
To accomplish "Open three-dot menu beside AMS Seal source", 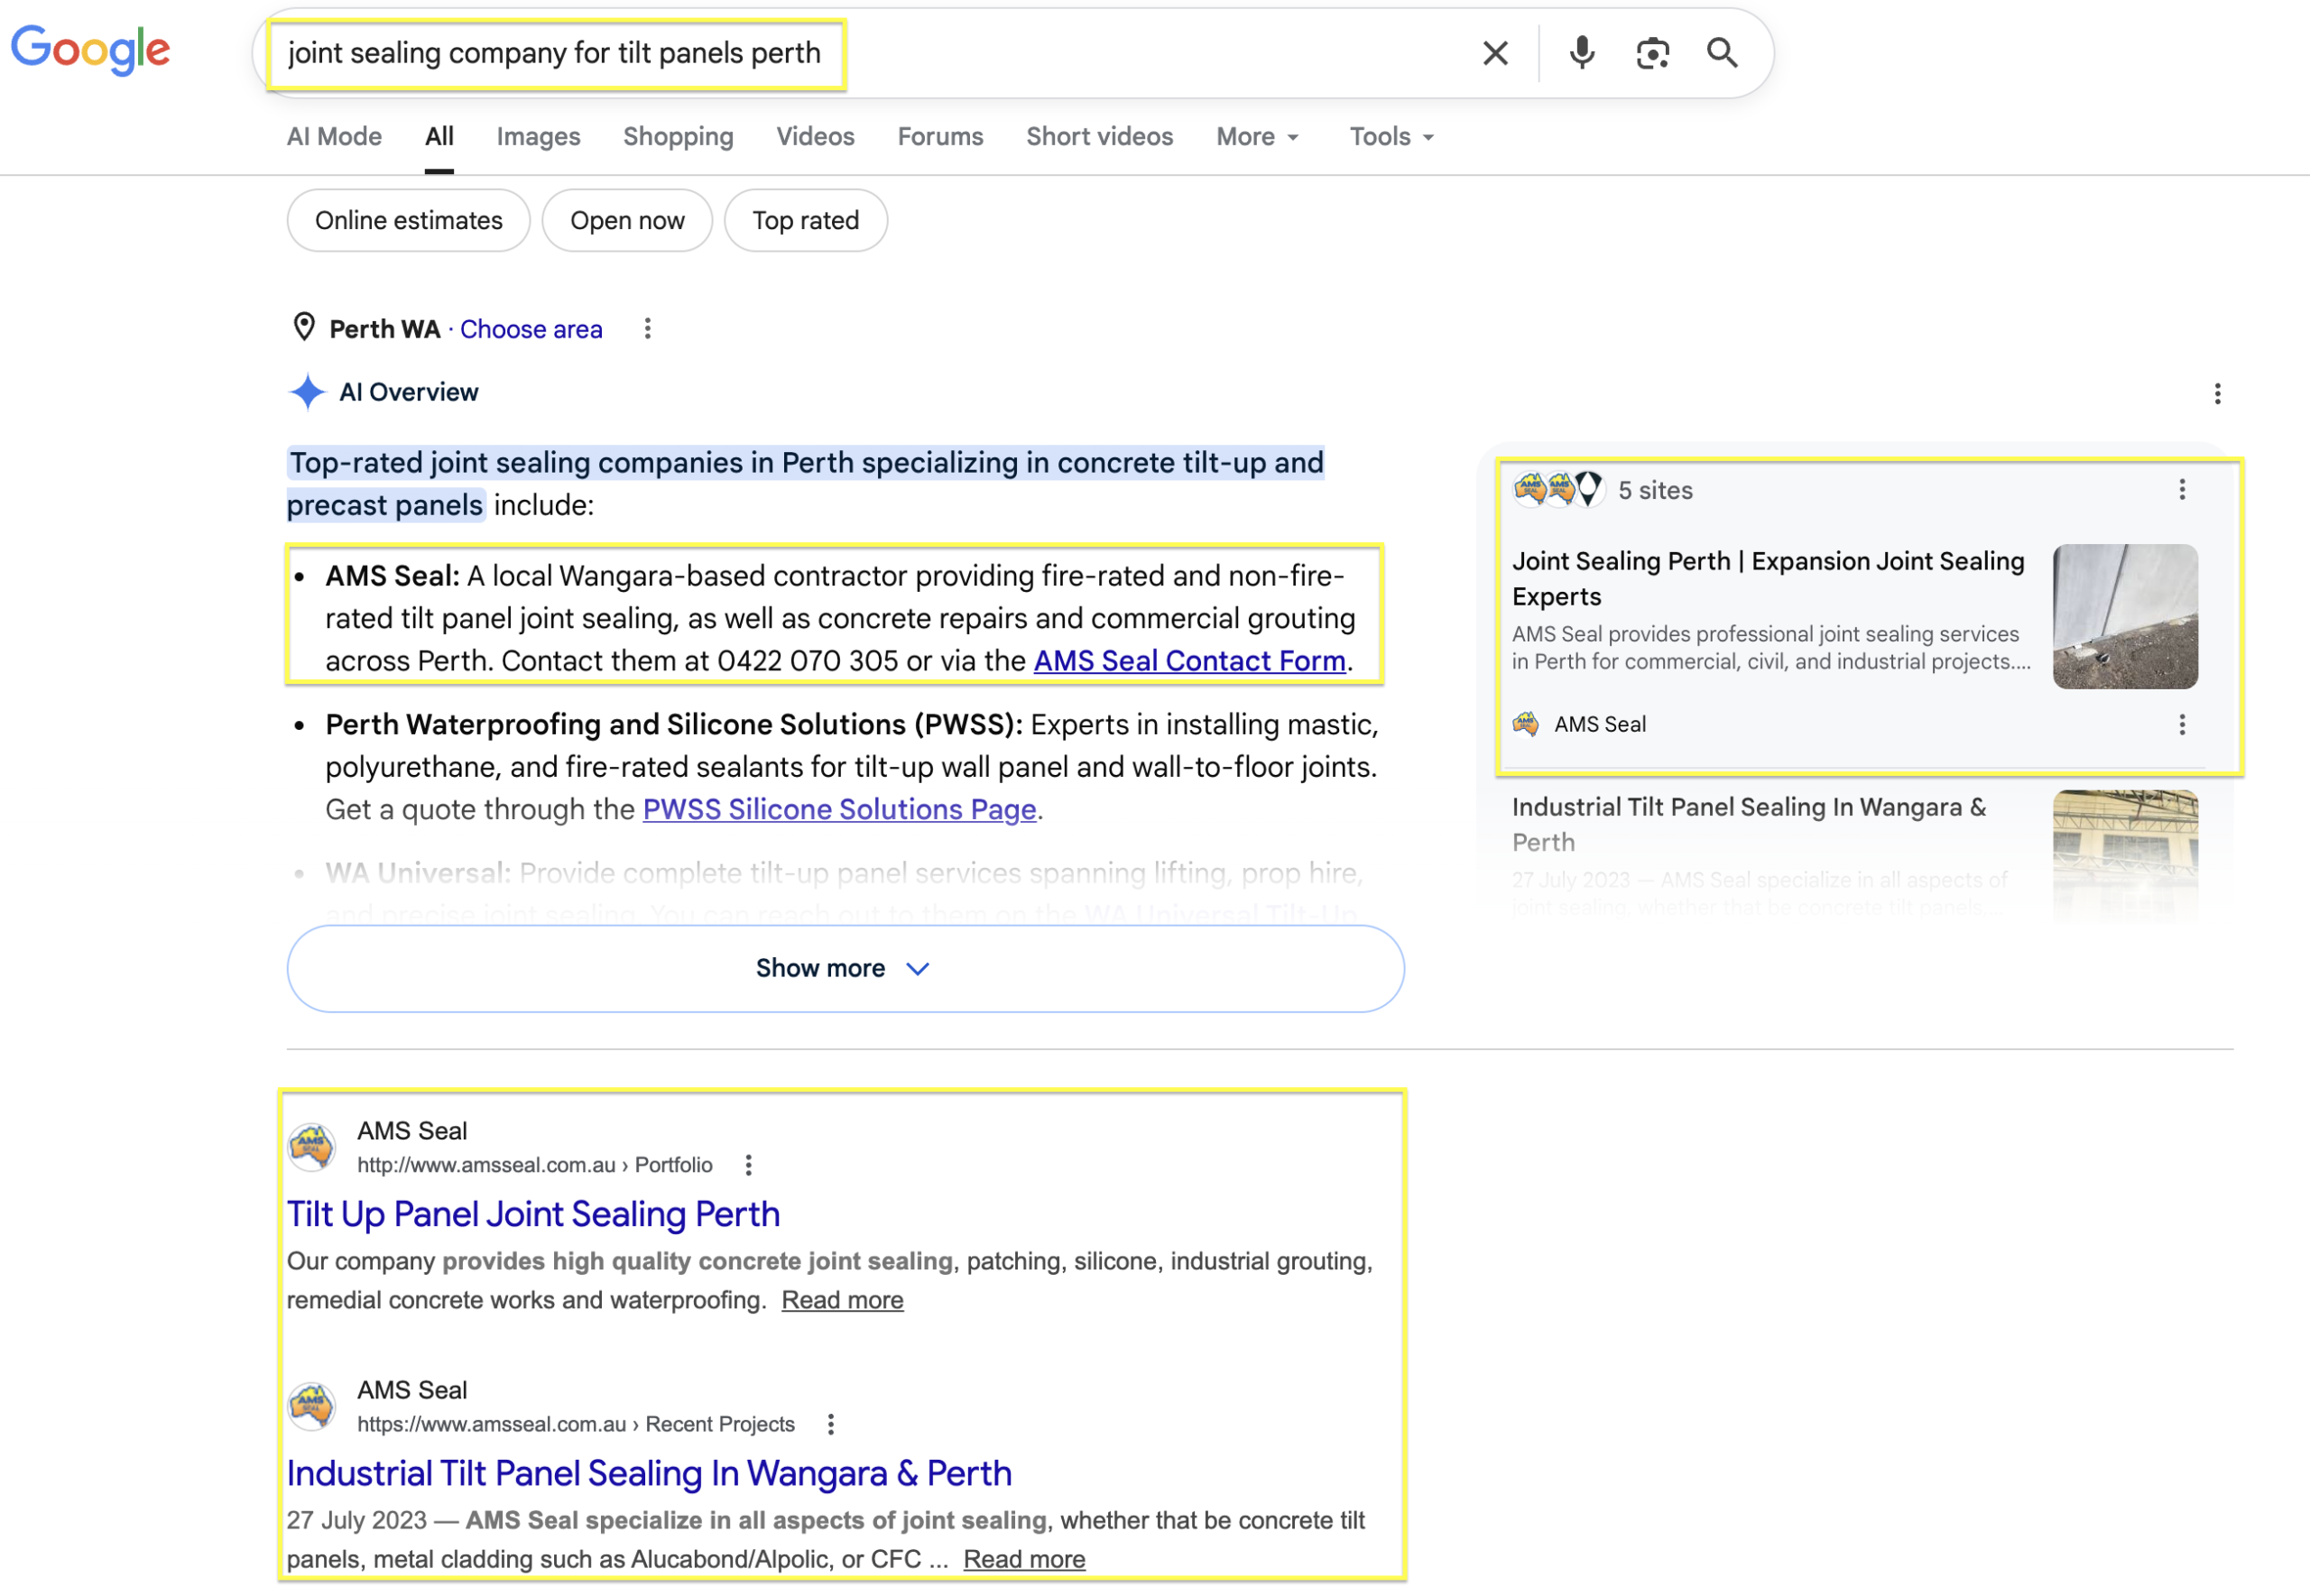I will 2182,724.
